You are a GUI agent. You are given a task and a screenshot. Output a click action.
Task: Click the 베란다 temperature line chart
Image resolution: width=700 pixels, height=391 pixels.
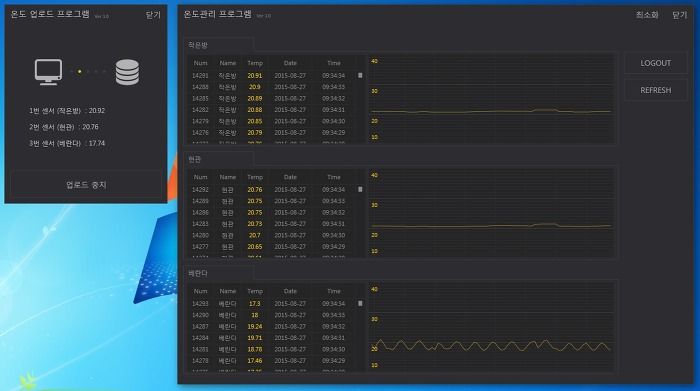click(x=491, y=326)
